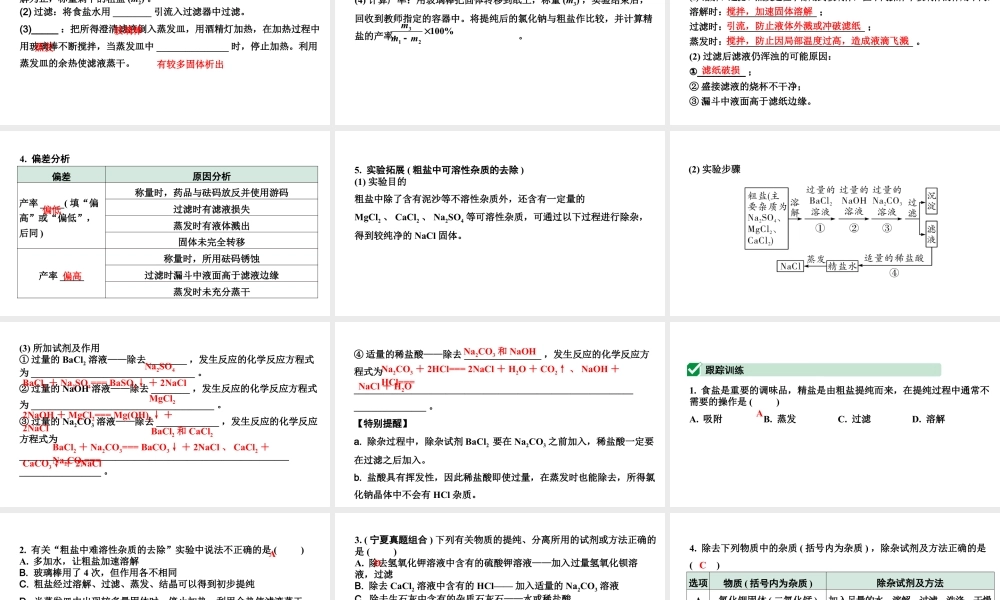Click the green checkmark icon beside 跟踪训练
Viewport: 1000px width, 600px height.
[693, 368]
